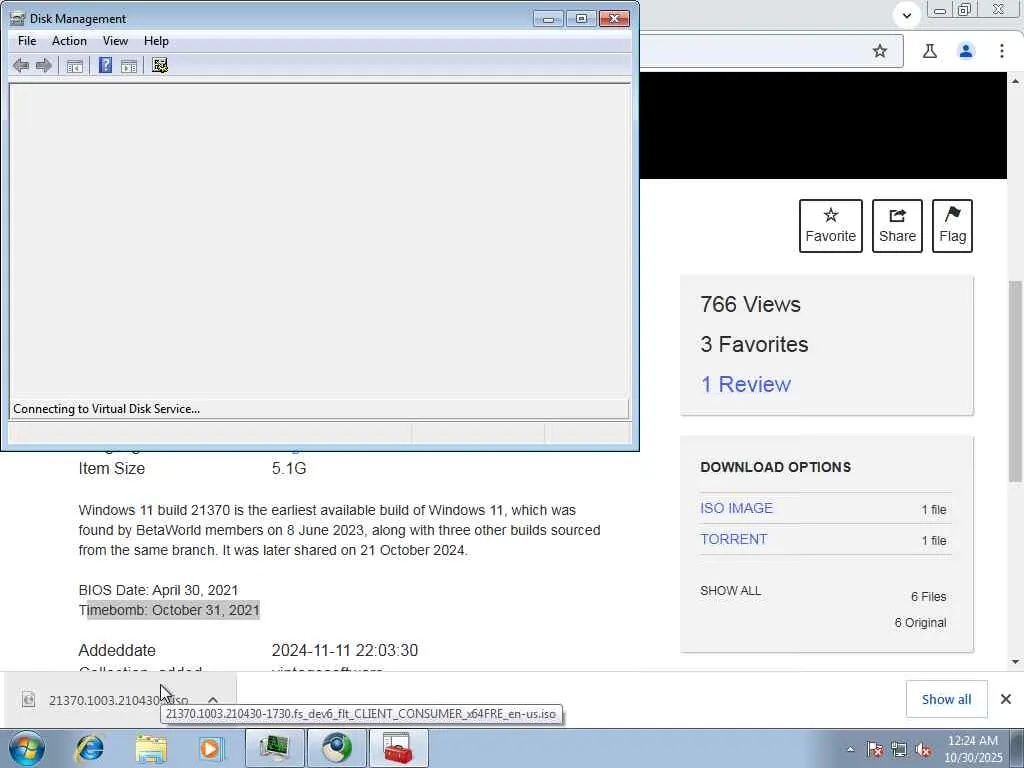Open the Chrome profile avatar
The height and width of the screenshot is (768, 1024).
pos(966,51)
